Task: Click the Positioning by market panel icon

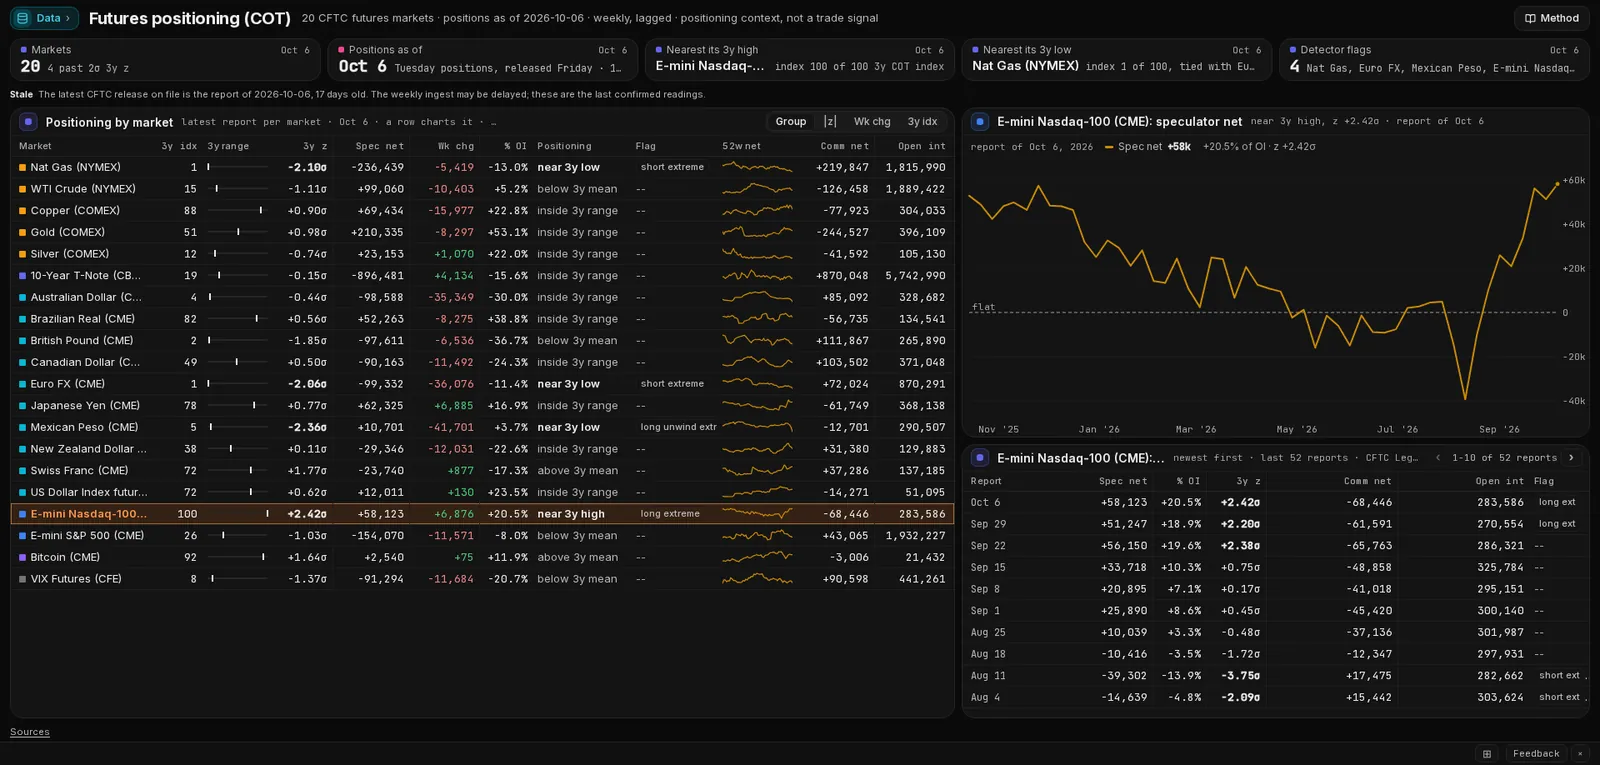Action: 28,122
